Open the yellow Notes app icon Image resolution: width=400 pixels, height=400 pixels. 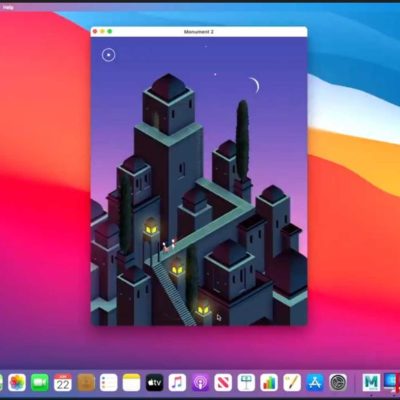point(131,382)
